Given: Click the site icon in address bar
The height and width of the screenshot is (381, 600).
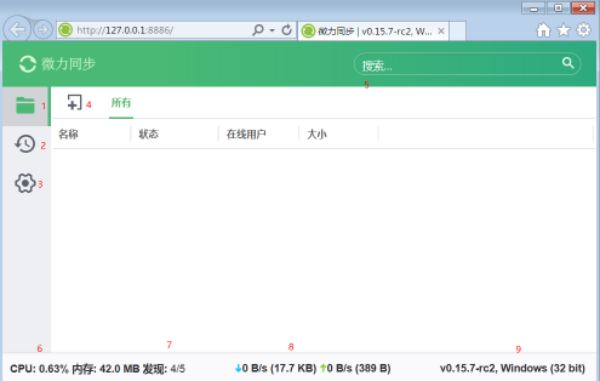Looking at the screenshot, I should point(66,30).
